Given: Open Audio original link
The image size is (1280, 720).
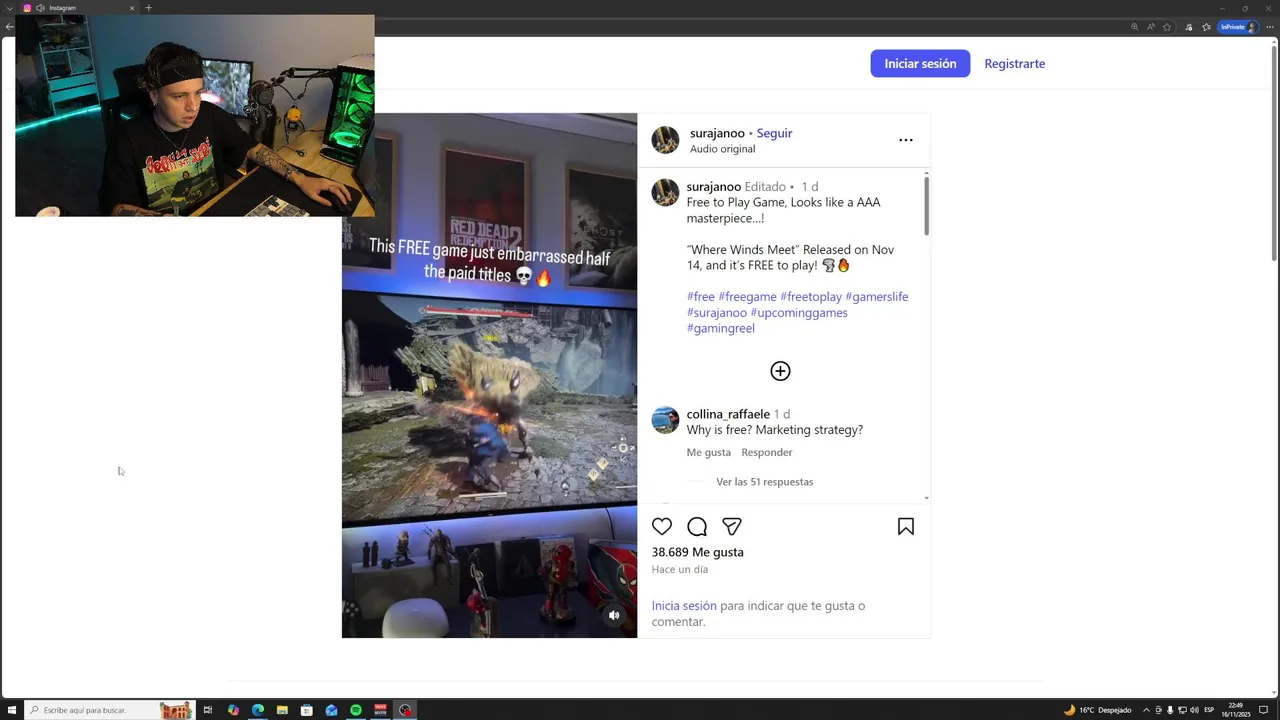Looking at the screenshot, I should pos(722,149).
